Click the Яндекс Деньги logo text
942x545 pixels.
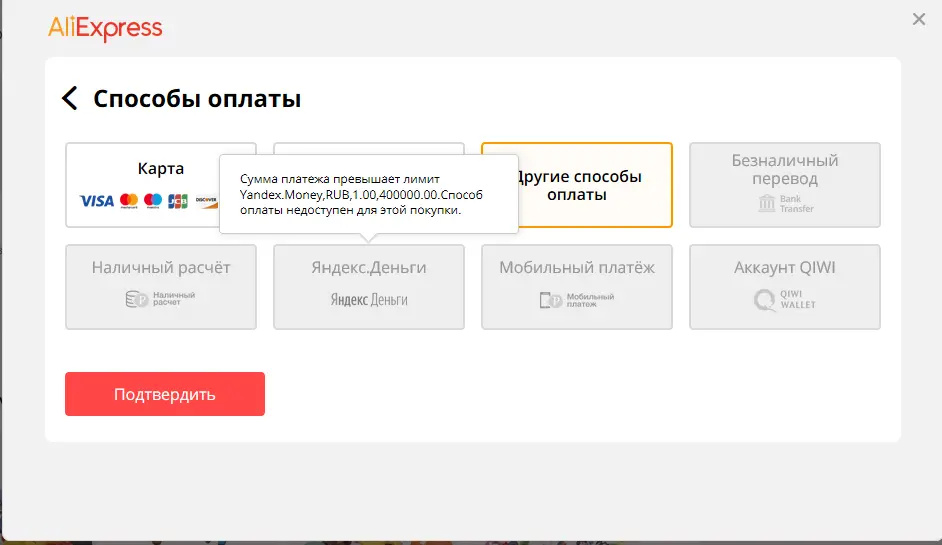[x=369, y=299]
